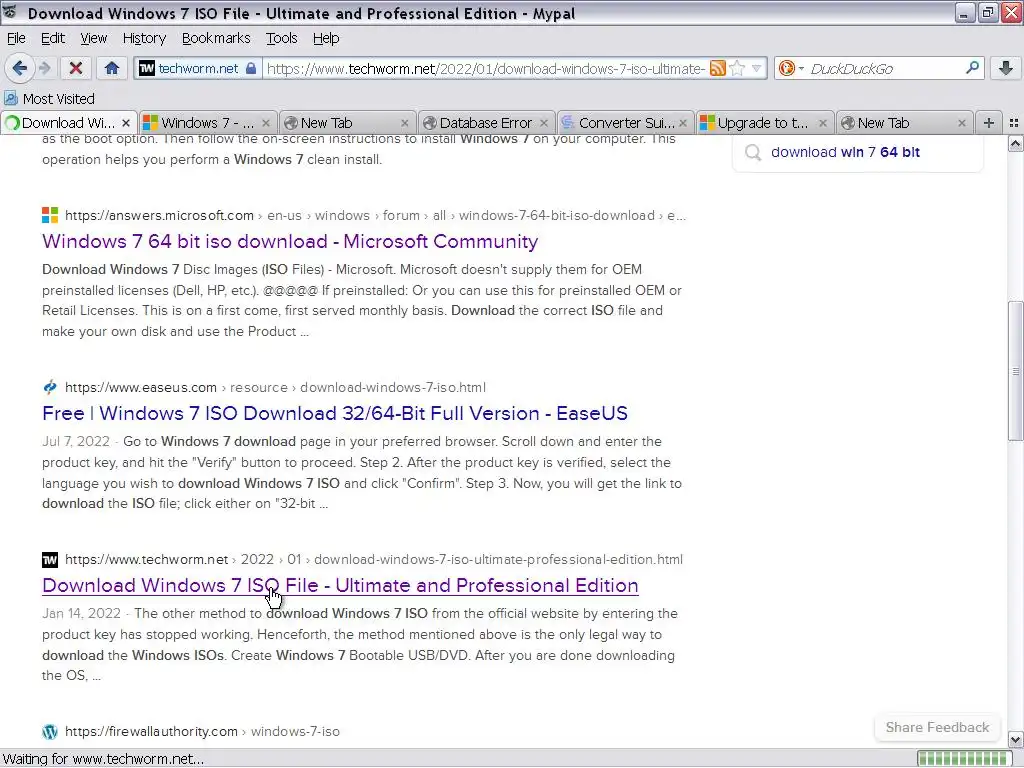Click the status text Waiting for www.techworm.net
The height and width of the screenshot is (768, 1024).
(103, 759)
